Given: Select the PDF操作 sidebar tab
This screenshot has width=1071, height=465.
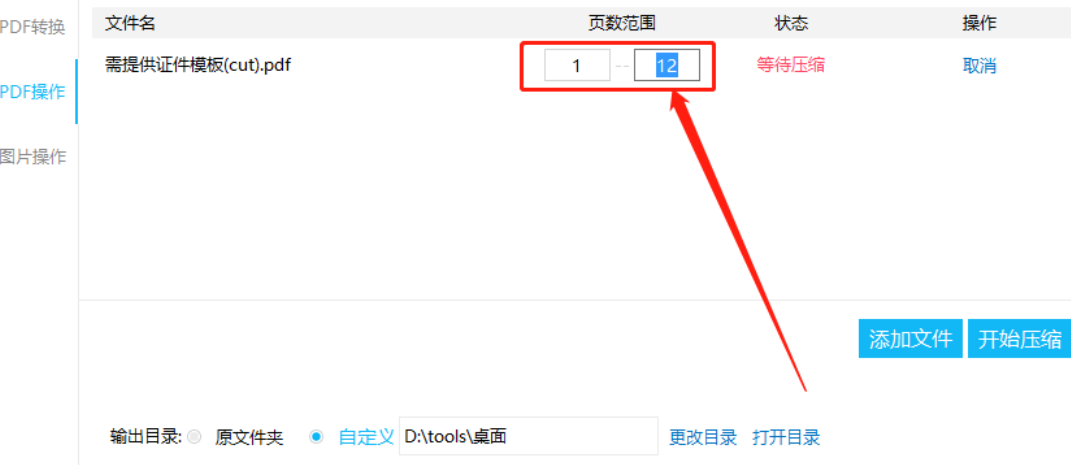Looking at the screenshot, I should (33, 92).
